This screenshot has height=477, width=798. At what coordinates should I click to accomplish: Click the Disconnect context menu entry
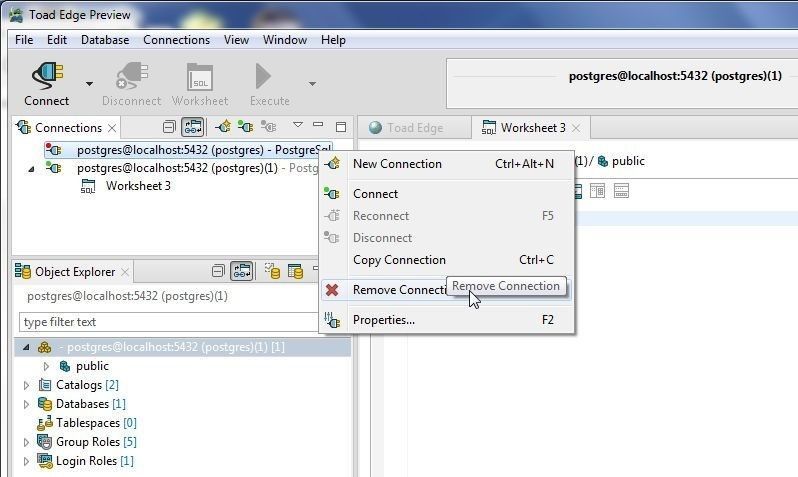pyautogui.click(x=447, y=238)
